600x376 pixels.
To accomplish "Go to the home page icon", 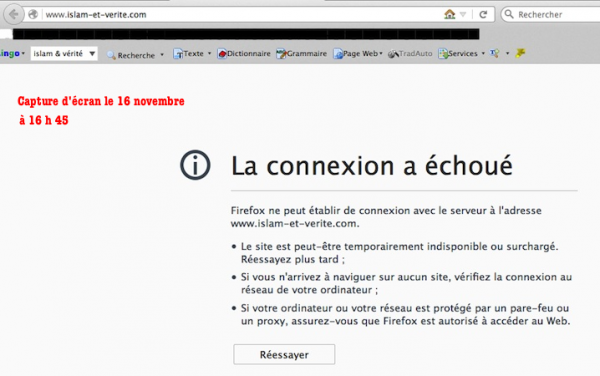I will [x=450, y=15].
